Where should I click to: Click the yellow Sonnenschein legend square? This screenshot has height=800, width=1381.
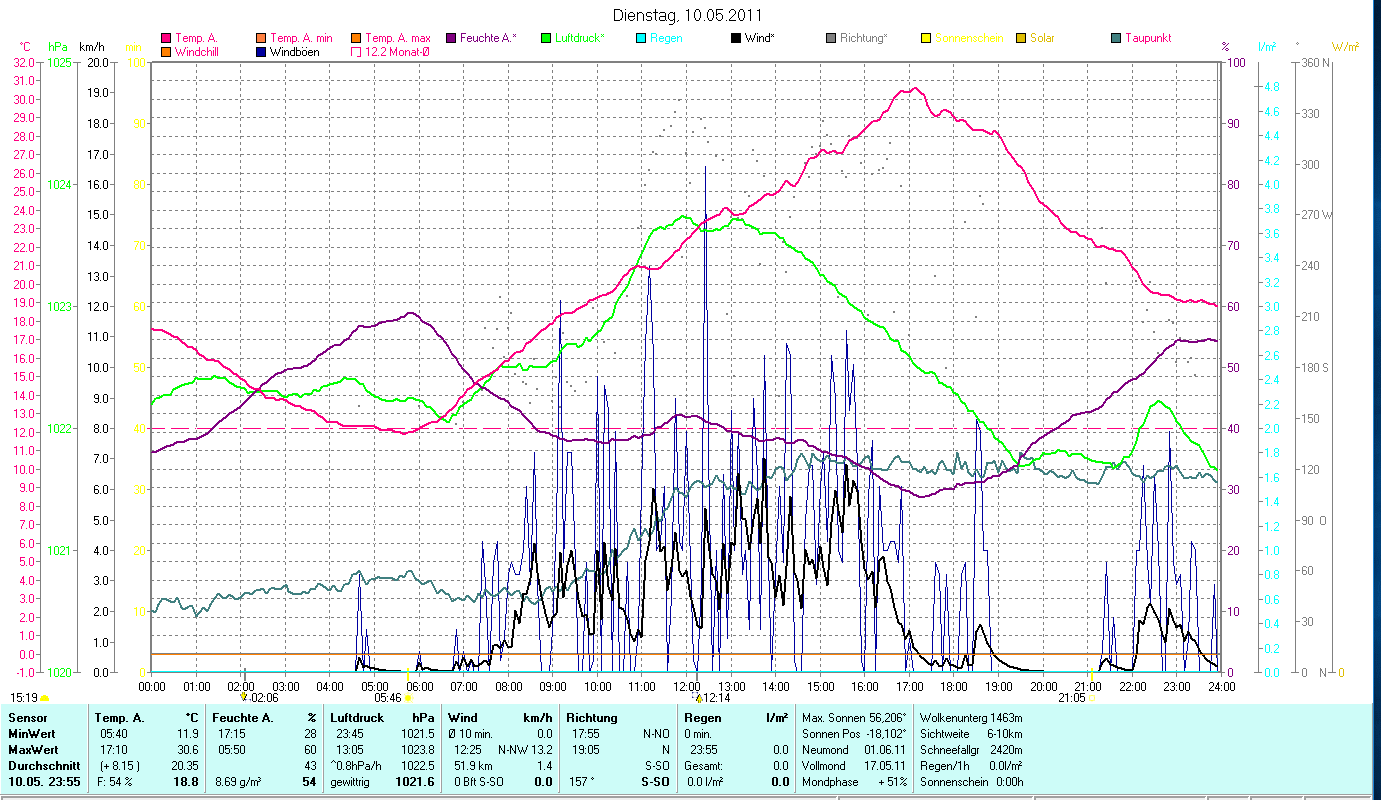(926, 38)
